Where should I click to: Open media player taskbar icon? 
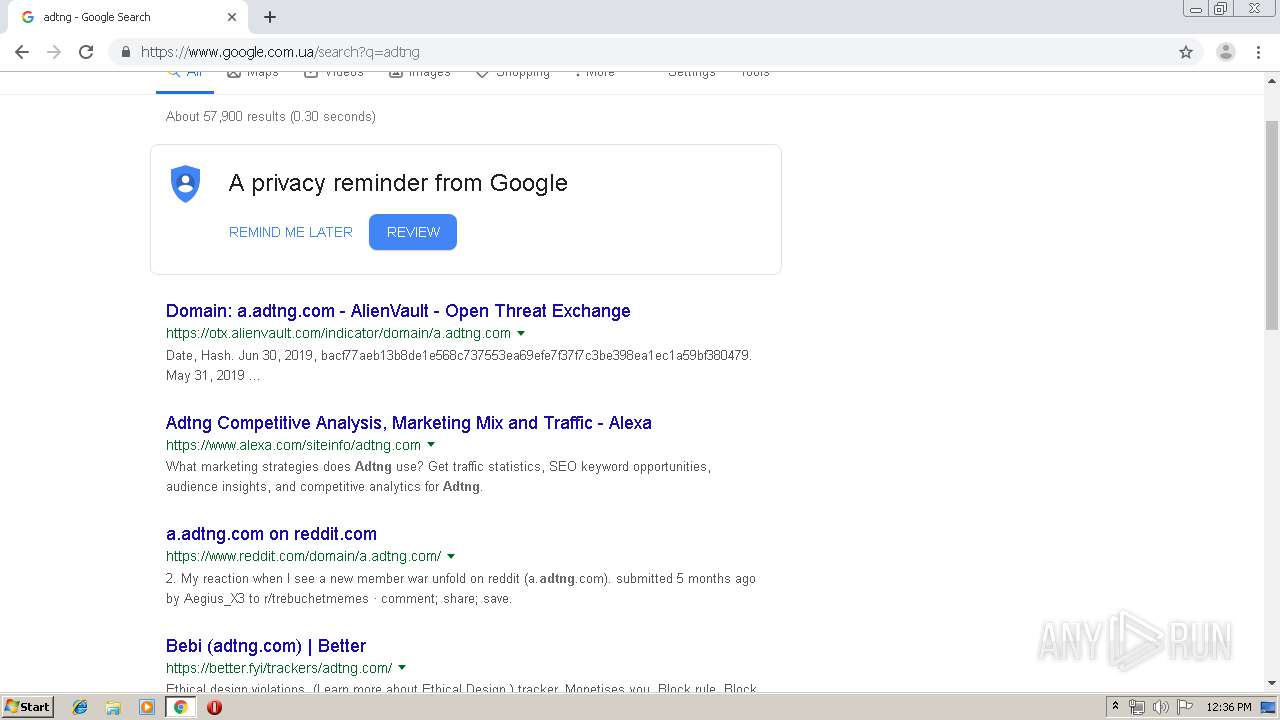[147, 707]
